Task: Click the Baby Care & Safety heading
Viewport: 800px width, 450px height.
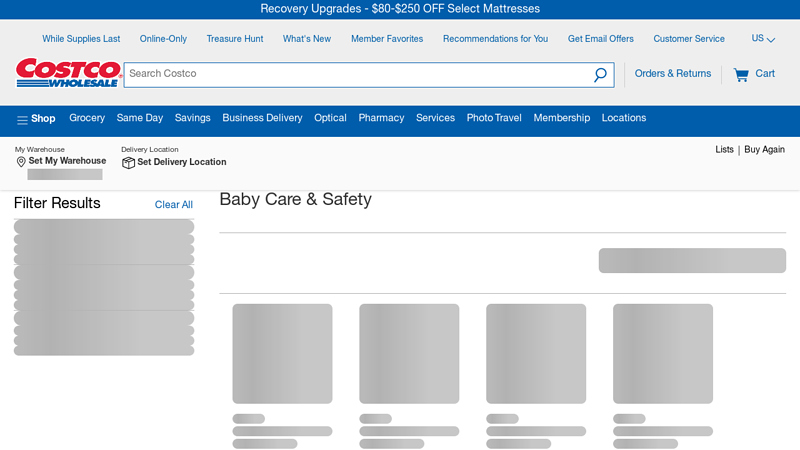Action: [295, 199]
